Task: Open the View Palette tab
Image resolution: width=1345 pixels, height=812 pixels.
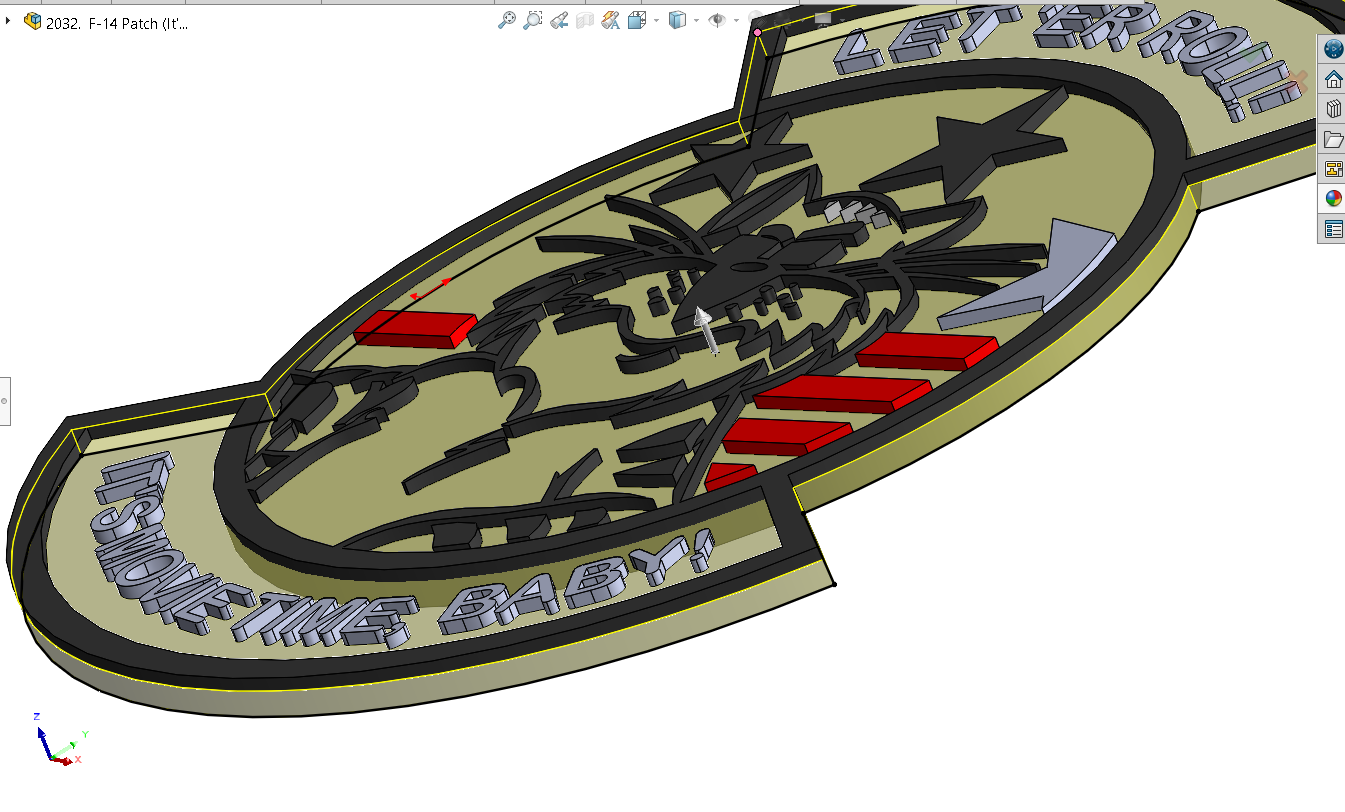Action: pyautogui.click(x=1333, y=169)
